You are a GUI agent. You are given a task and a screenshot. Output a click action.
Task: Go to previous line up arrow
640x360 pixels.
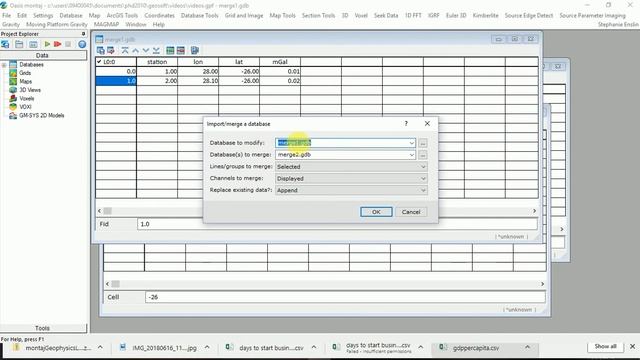136,50
